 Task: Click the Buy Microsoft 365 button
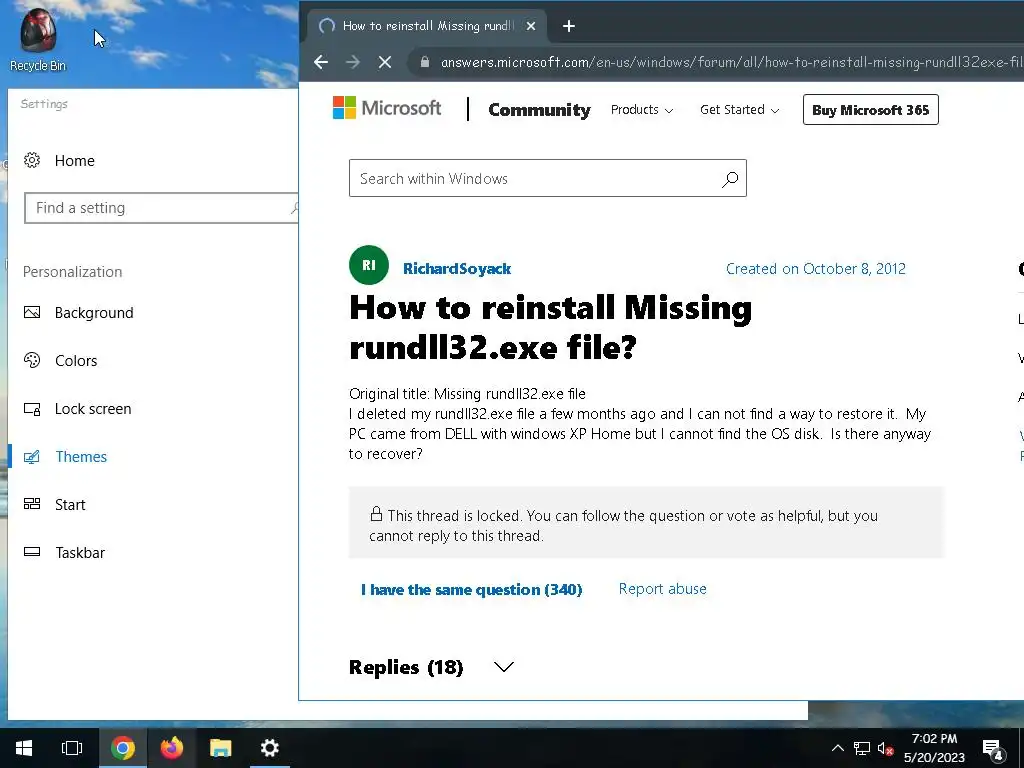pos(871,110)
